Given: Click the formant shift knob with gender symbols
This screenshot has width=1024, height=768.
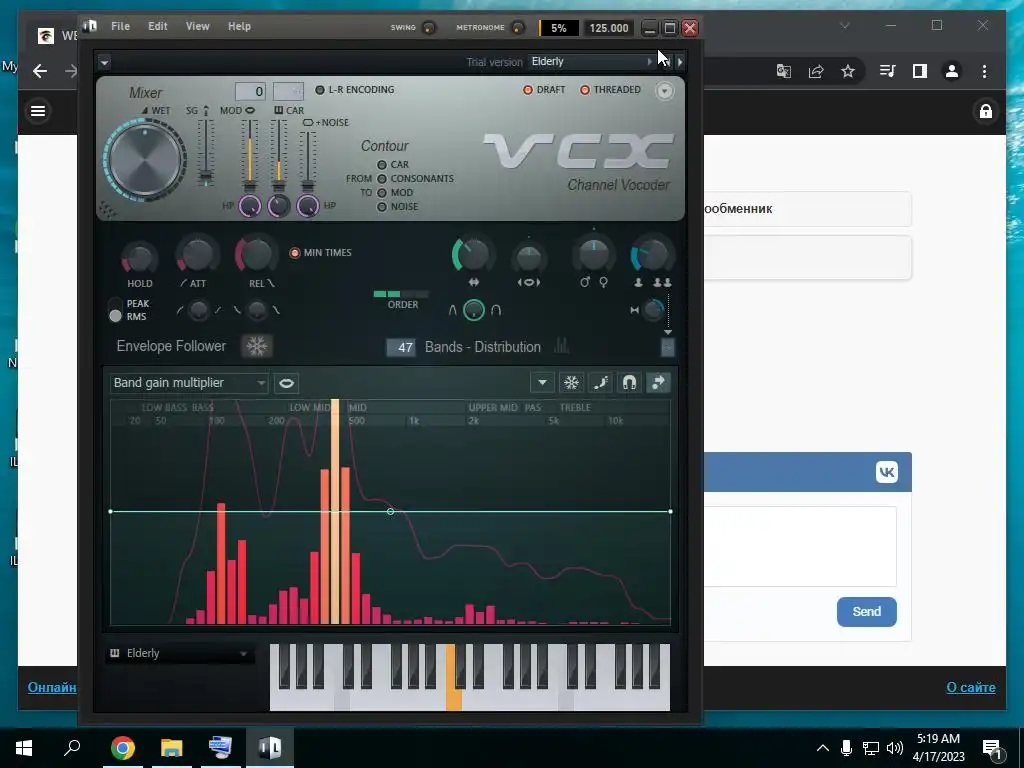Looking at the screenshot, I should click(x=594, y=255).
